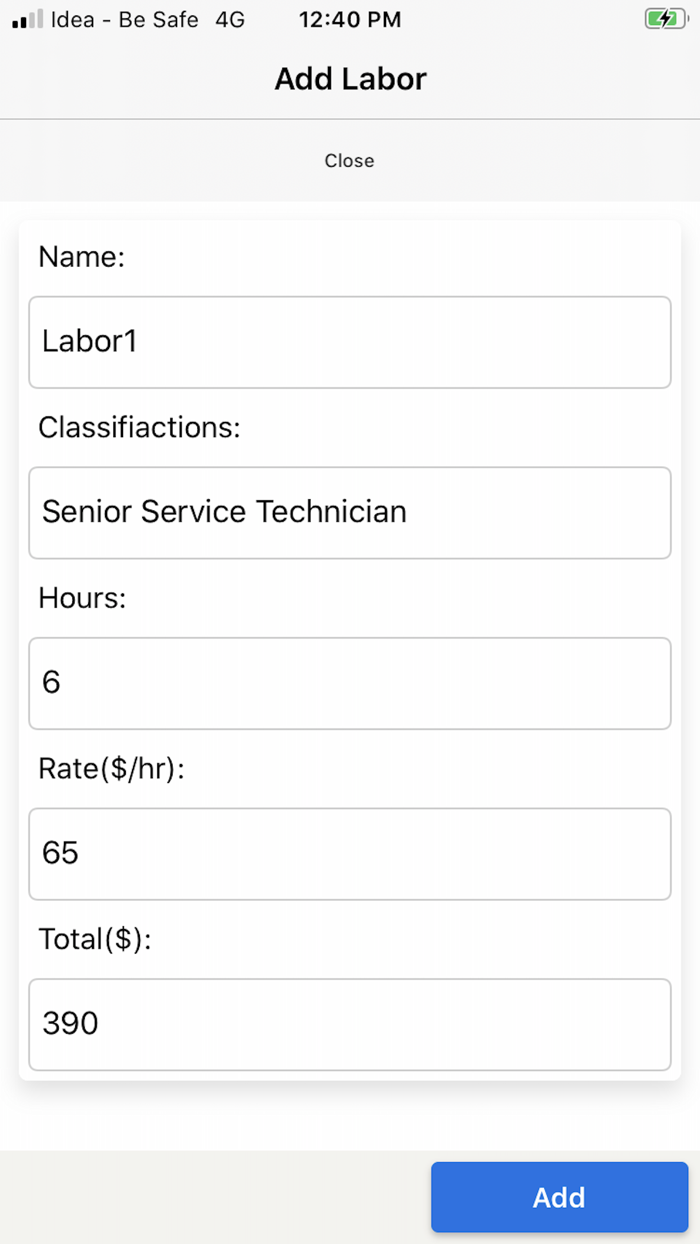Screen dimensions: 700x1244
Task: Tap the Classifications input field
Action: point(349,513)
